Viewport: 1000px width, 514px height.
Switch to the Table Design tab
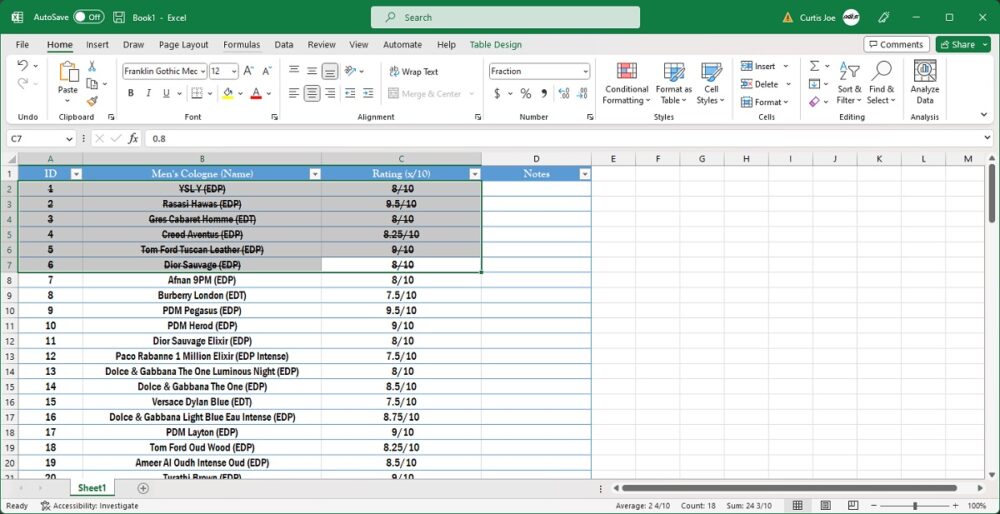tap(495, 45)
